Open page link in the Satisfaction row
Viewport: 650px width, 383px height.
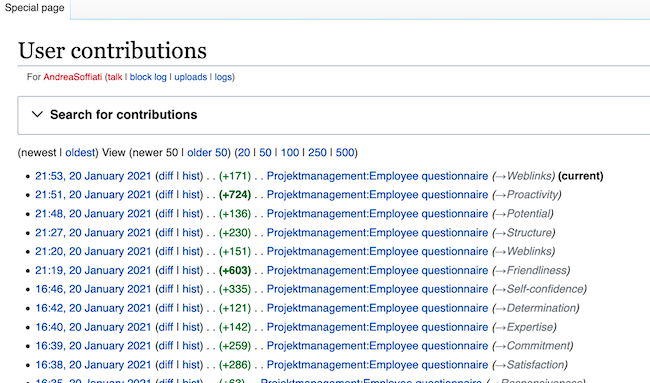click(377, 365)
